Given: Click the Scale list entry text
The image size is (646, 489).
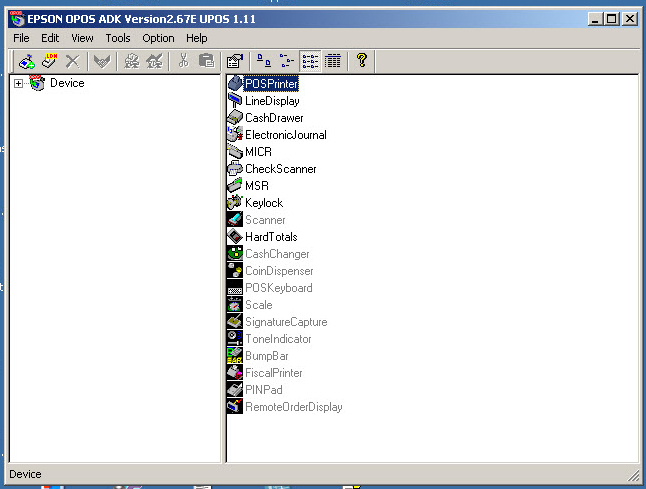Looking at the screenshot, I should [259, 305].
